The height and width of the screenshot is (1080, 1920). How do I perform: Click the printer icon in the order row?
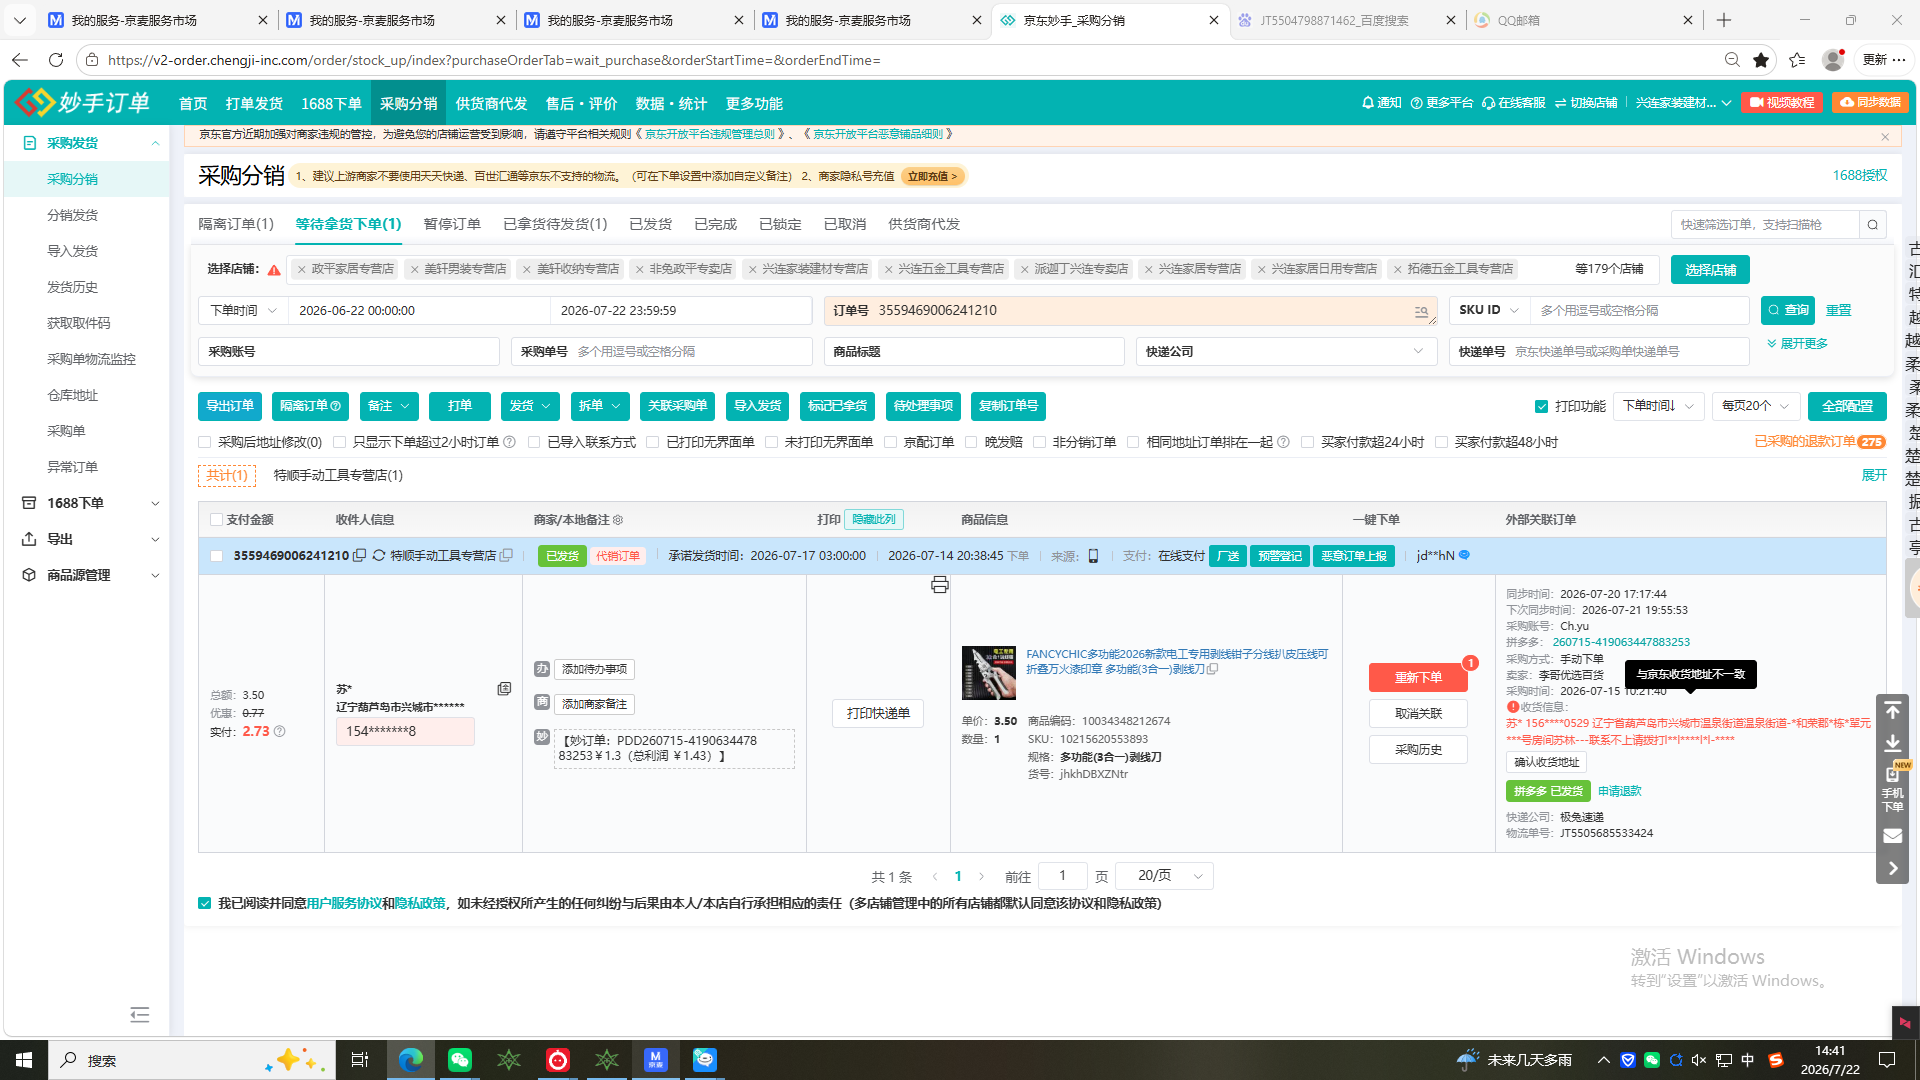pos(939,585)
